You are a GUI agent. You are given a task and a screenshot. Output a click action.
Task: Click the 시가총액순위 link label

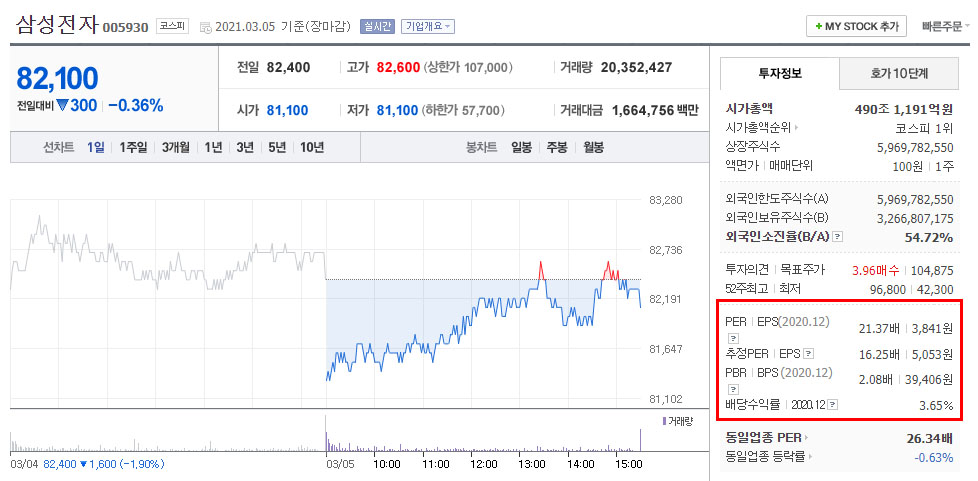point(758,128)
